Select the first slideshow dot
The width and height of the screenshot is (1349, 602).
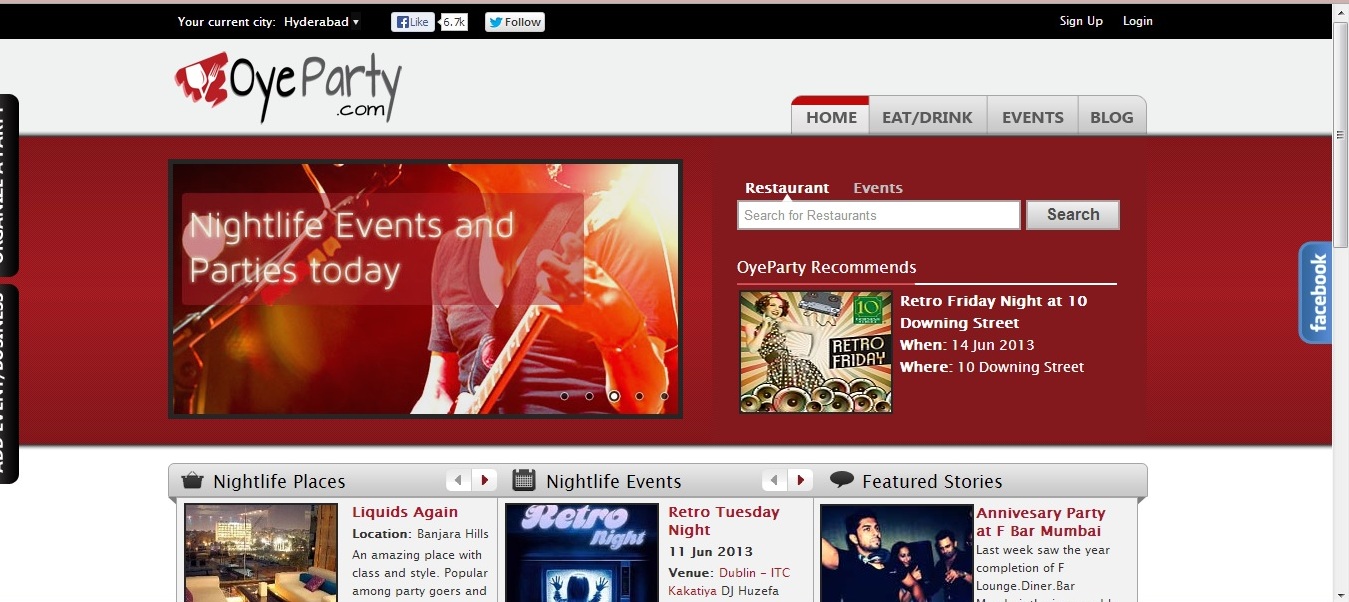pyautogui.click(x=564, y=396)
